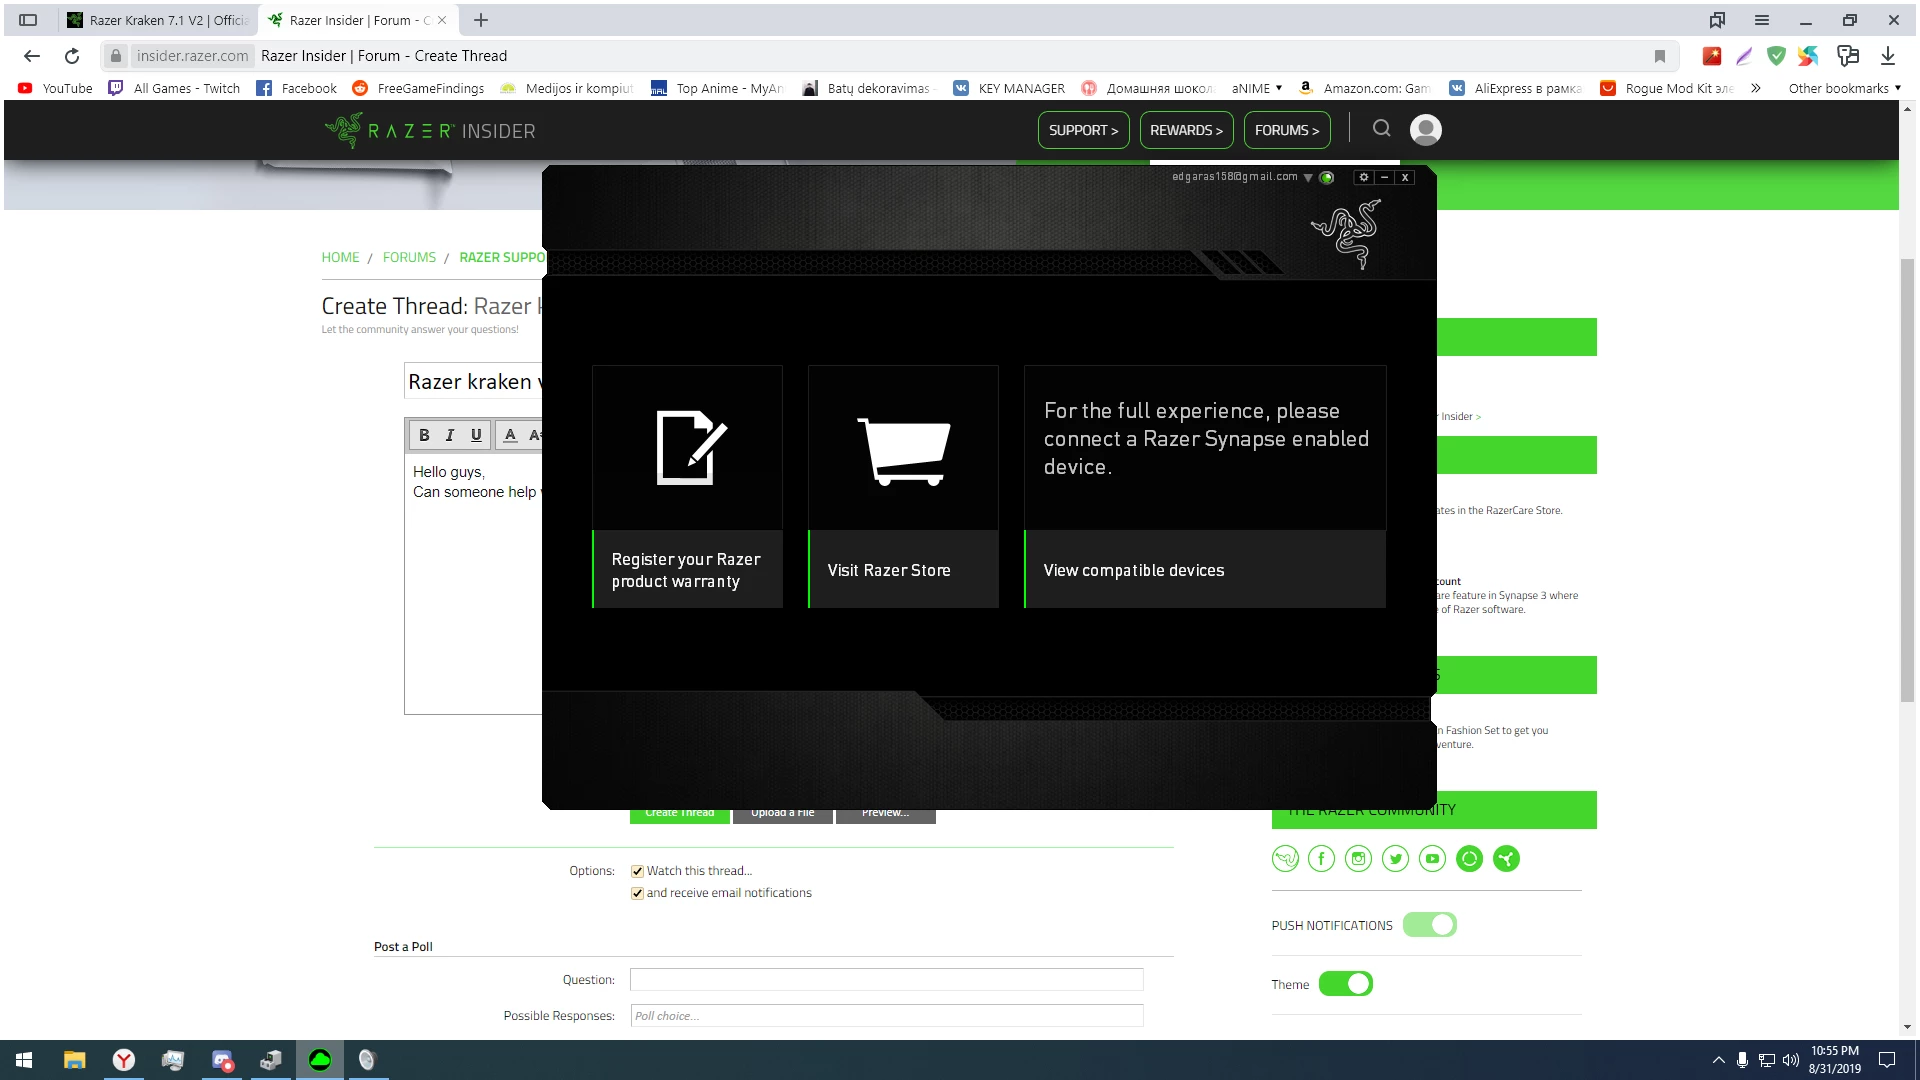This screenshot has height=1080, width=1920.
Task: Expand the Support menu
Action: coord(1083,130)
